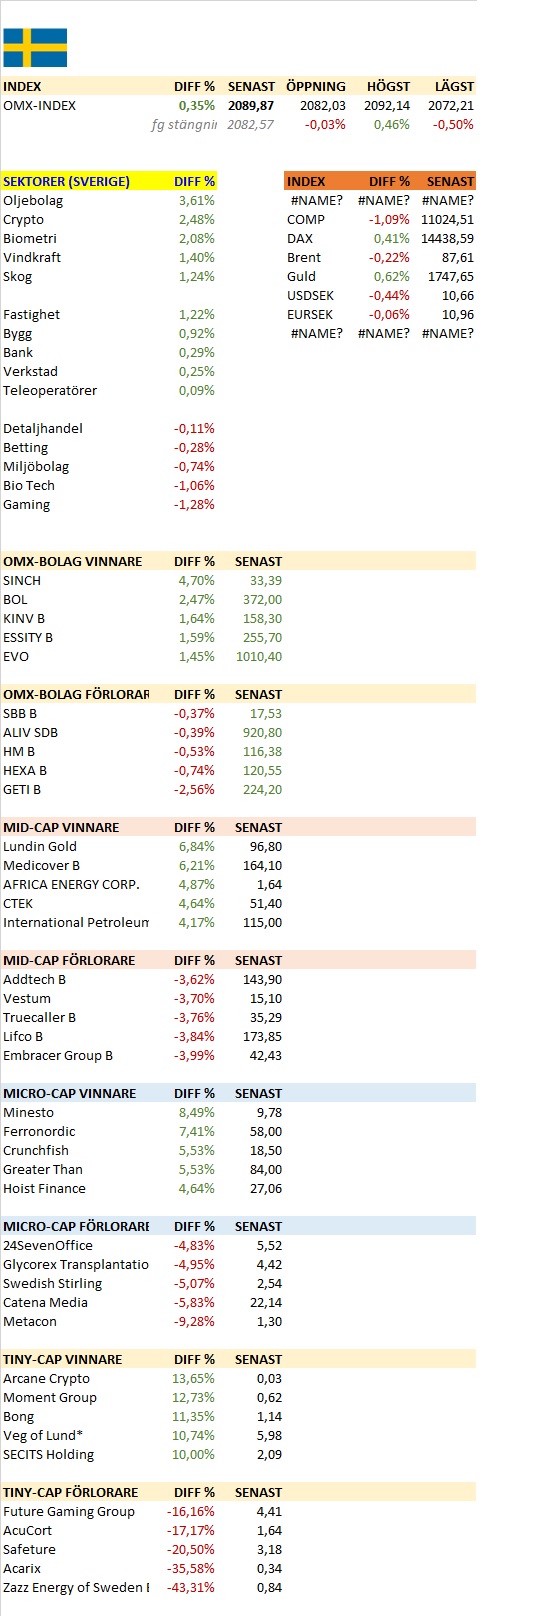Click the Guld value 1747,65
Image resolution: width=534 pixels, height=1616 pixels.
pyautogui.click(x=448, y=276)
